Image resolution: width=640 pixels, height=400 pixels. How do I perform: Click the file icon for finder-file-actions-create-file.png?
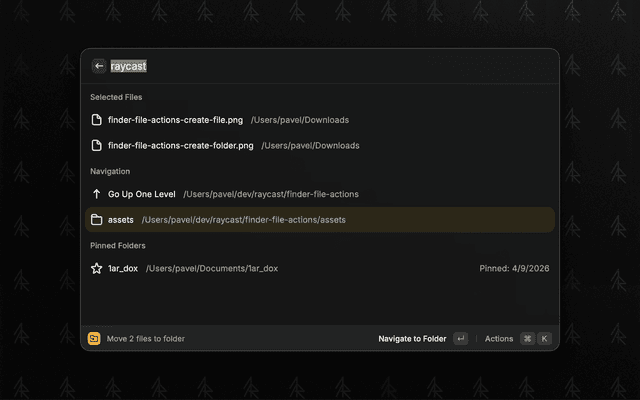(97, 120)
